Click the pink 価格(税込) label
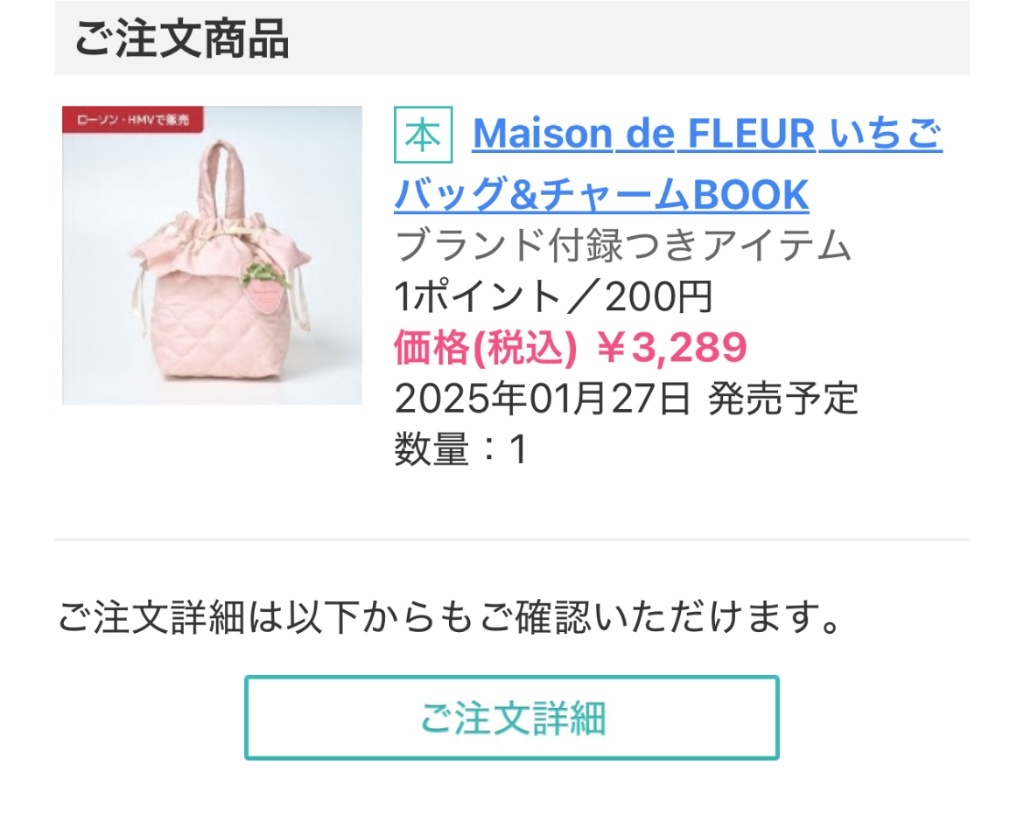The height and width of the screenshot is (820, 1024). 486,348
